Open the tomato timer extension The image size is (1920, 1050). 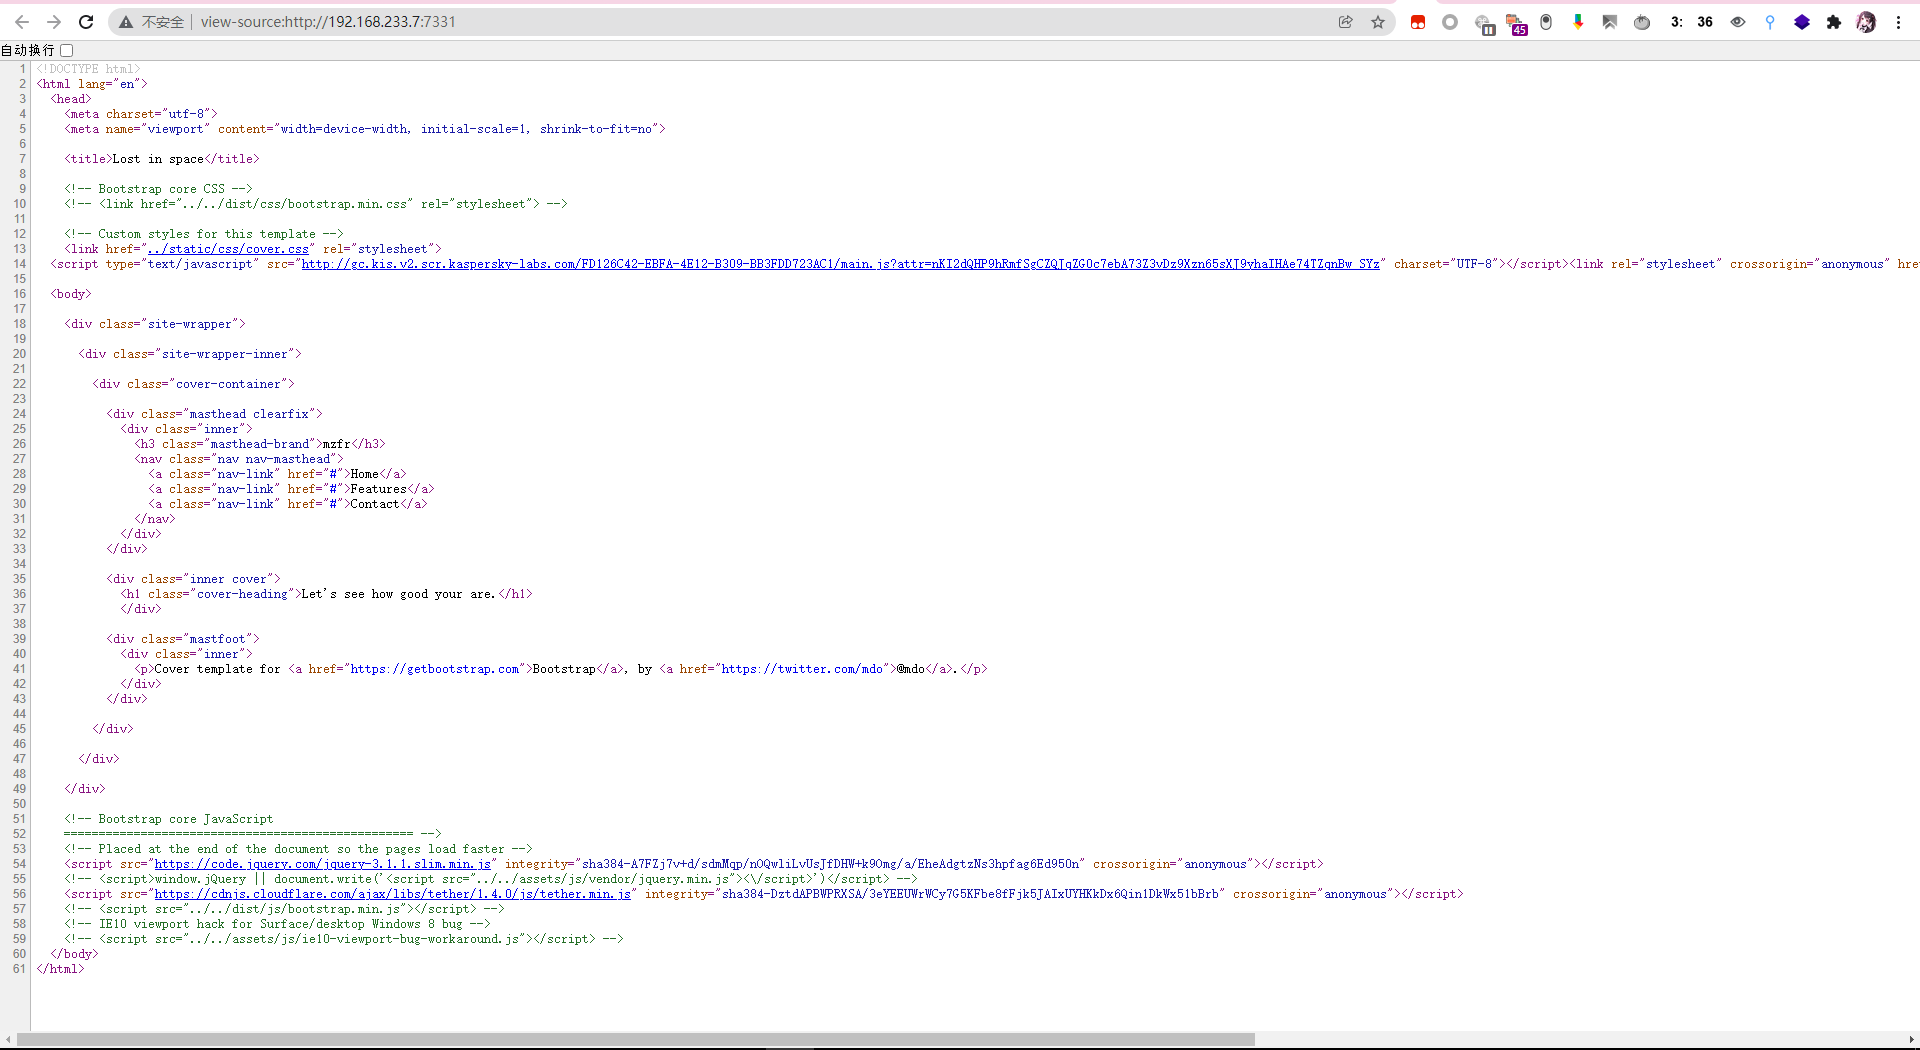[1642, 22]
